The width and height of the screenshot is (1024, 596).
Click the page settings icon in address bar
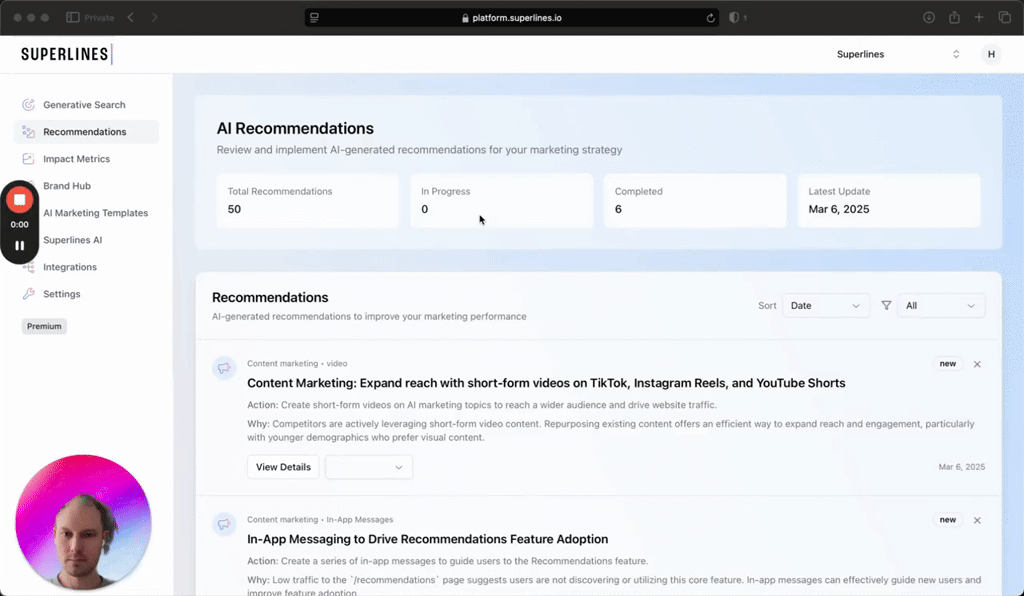pos(314,18)
